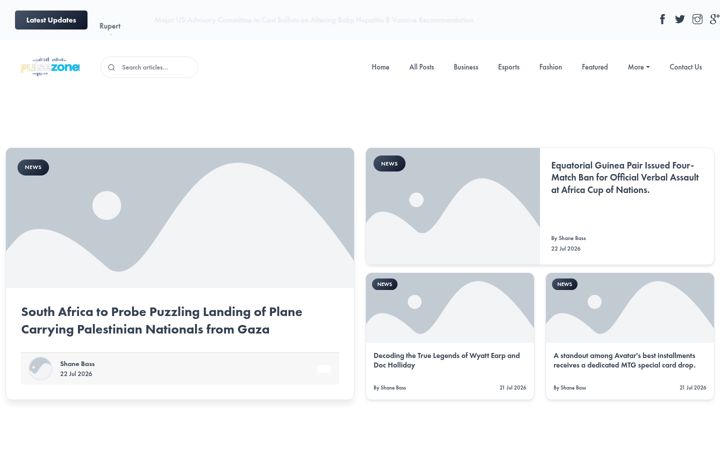The width and height of the screenshot is (720, 450).
Task: Click NEWS tag on Wyatt Earp article
Action: pyautogui.click(x=385, y=284)
